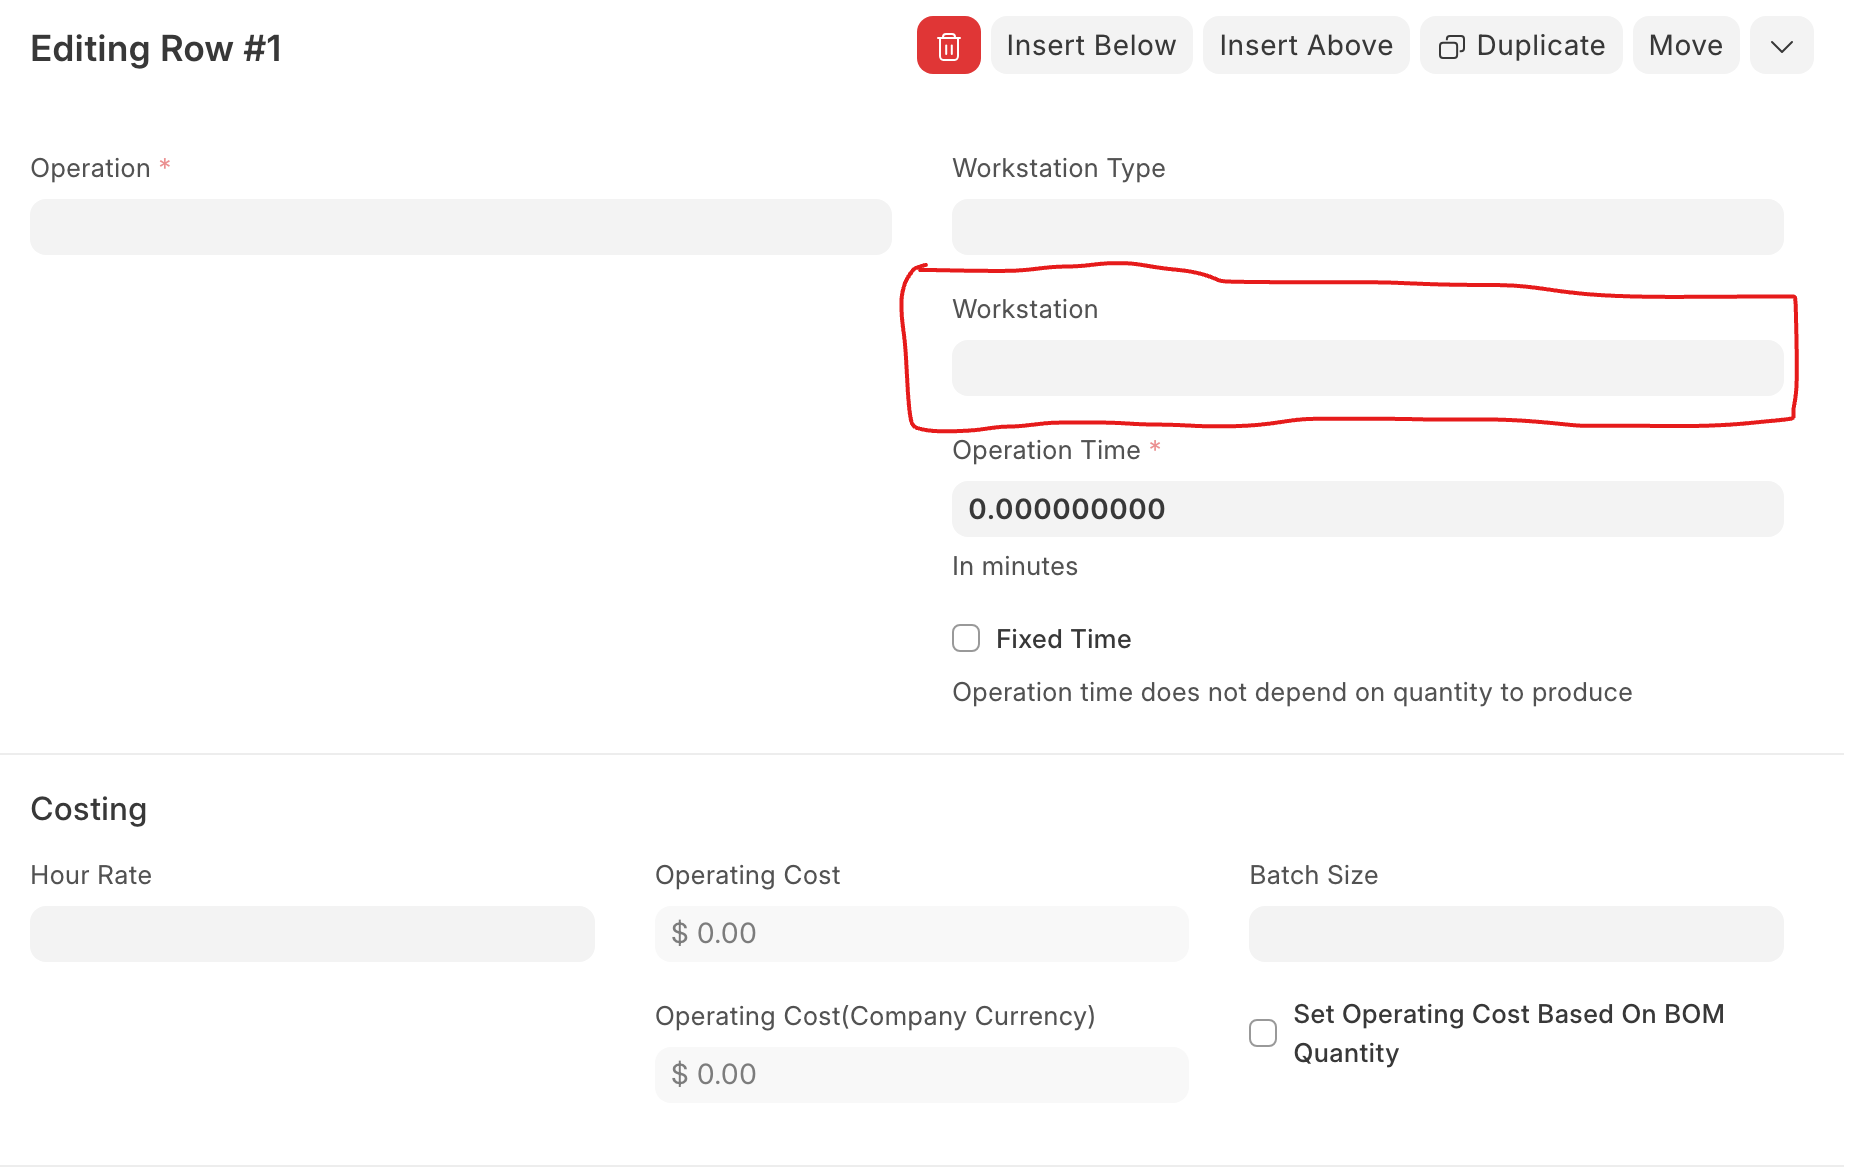Focus the Workstation input field

coord(1367,368)
